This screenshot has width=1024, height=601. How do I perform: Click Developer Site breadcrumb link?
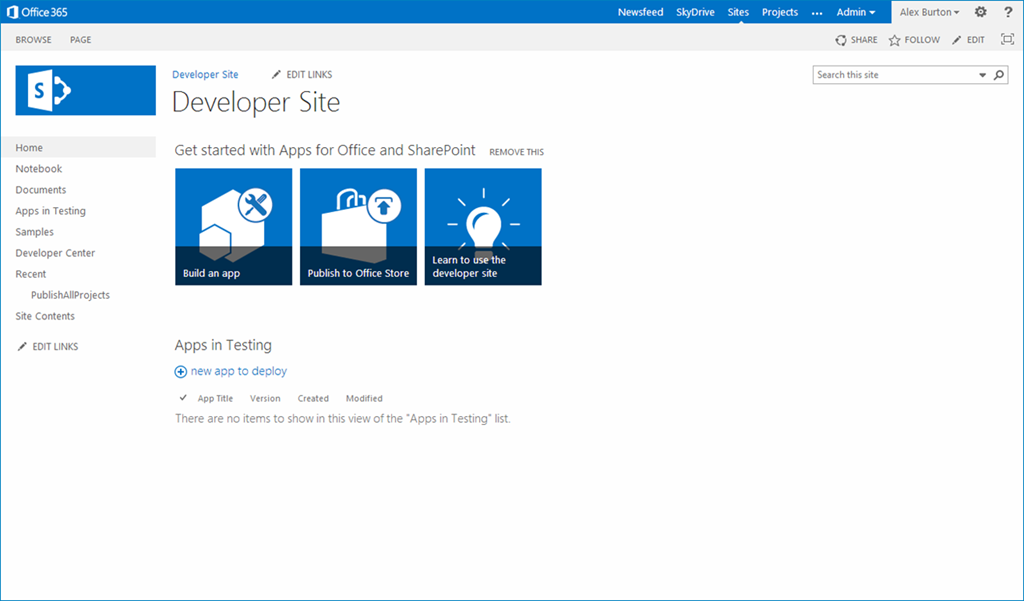pyautogui.click(x=205, y=74)
